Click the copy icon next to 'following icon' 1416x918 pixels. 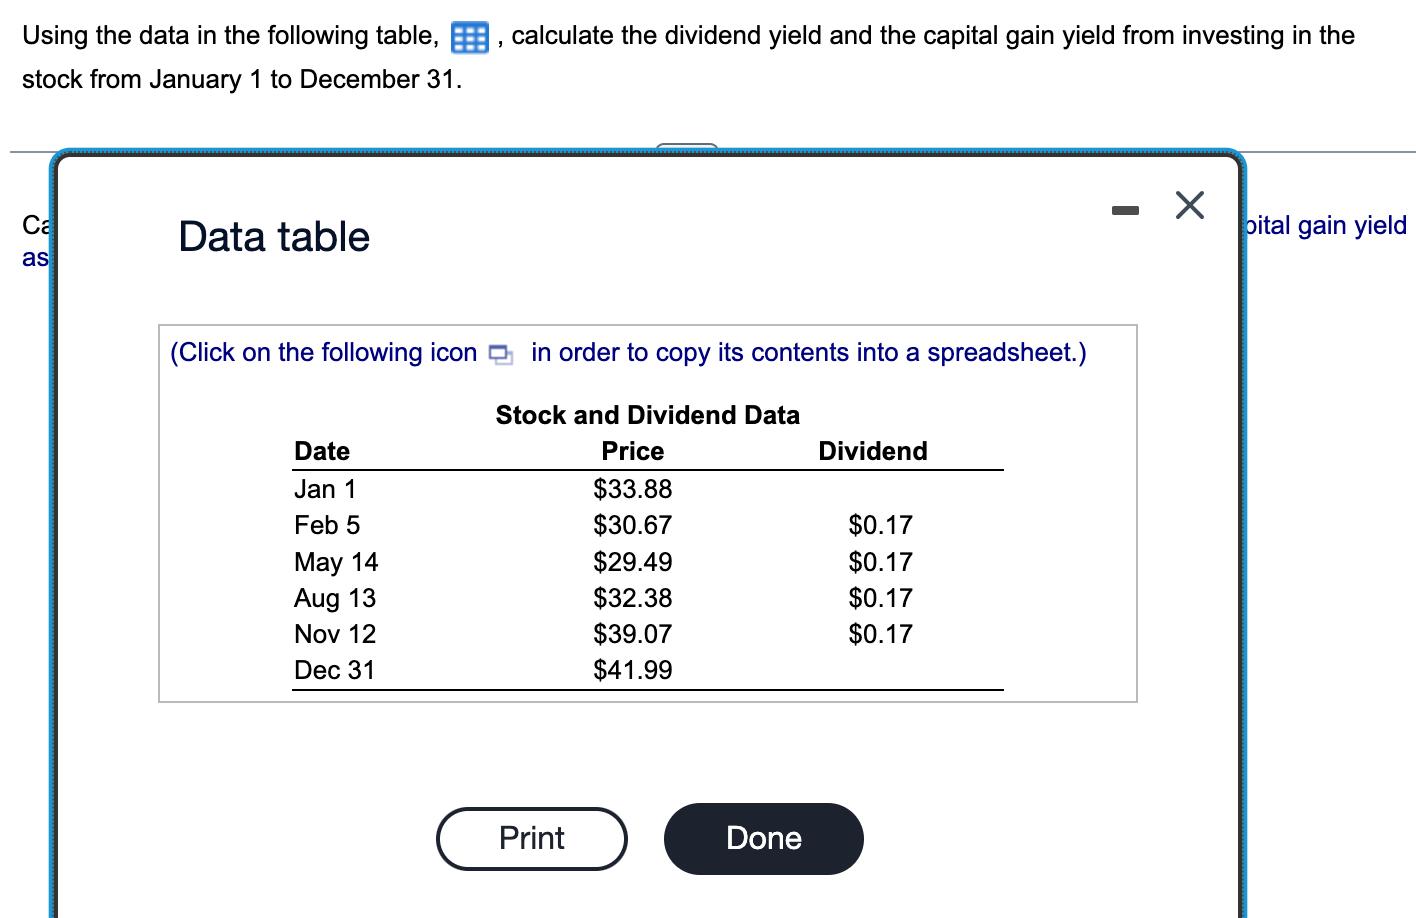pyautogui.click(x=501, y=354)
